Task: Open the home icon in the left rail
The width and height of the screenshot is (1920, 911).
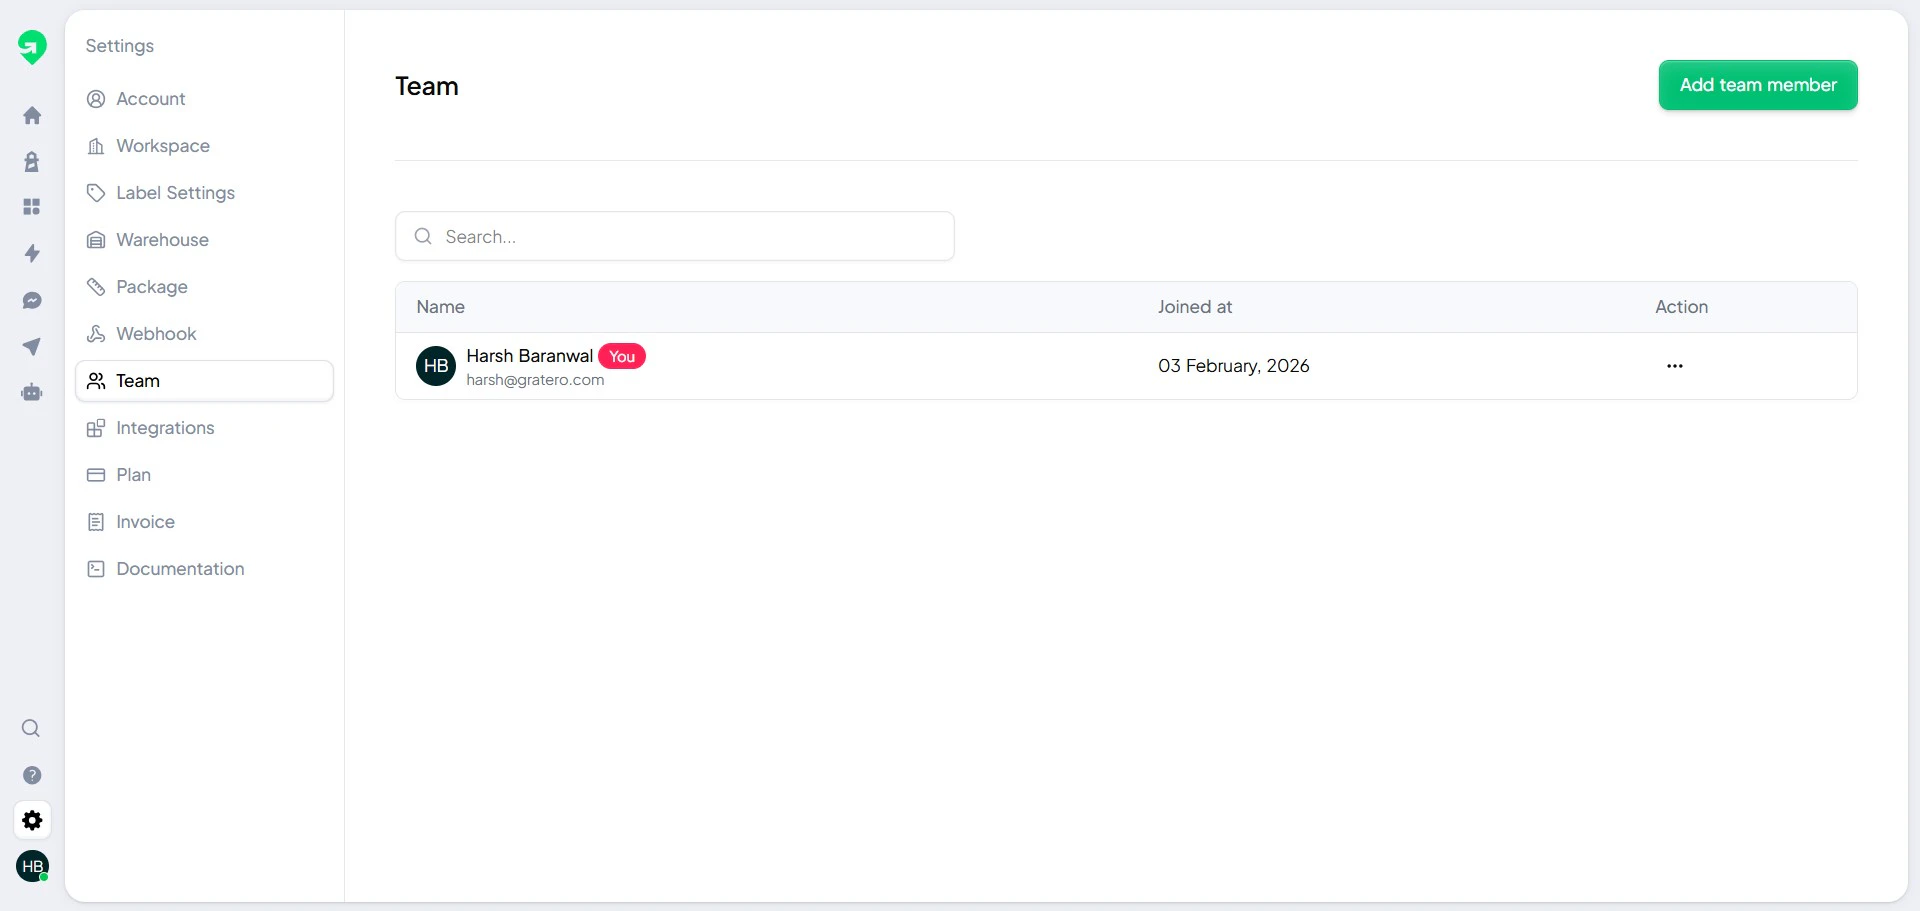Action: [x=32, y=116]
